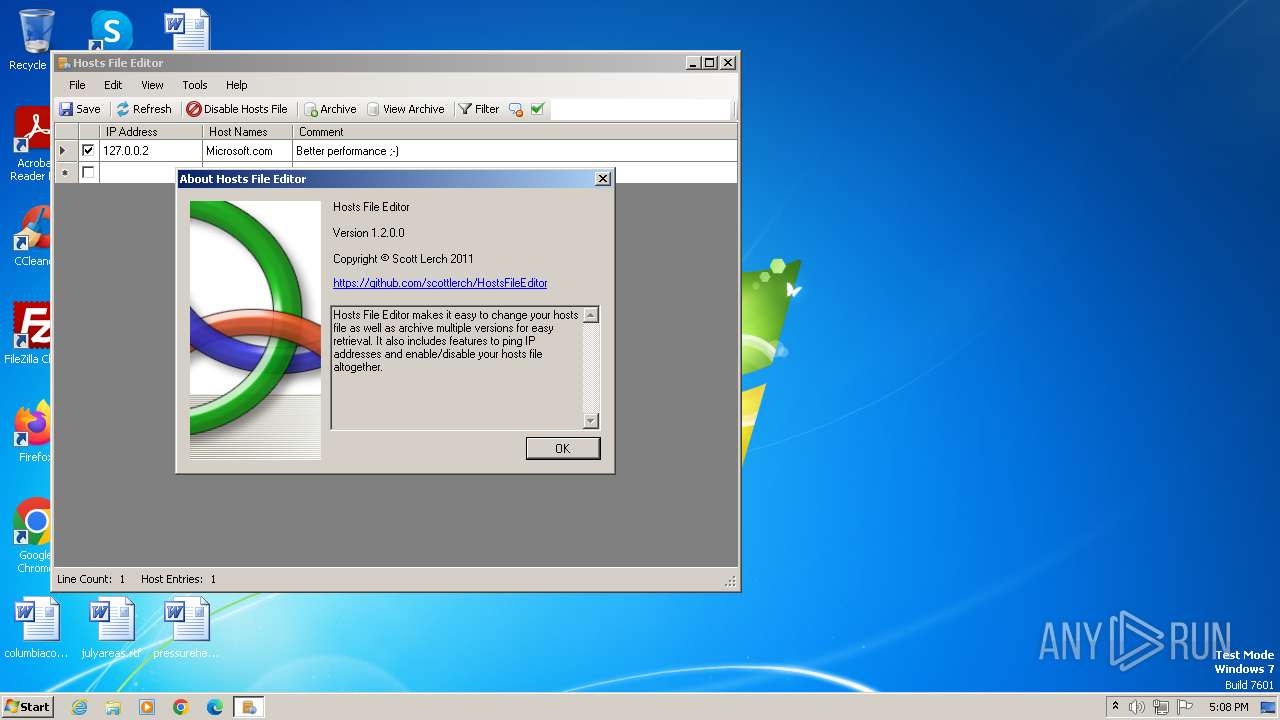
Task: Close the About Hosts File Editor dialog
Action: [x=602, y=179]
